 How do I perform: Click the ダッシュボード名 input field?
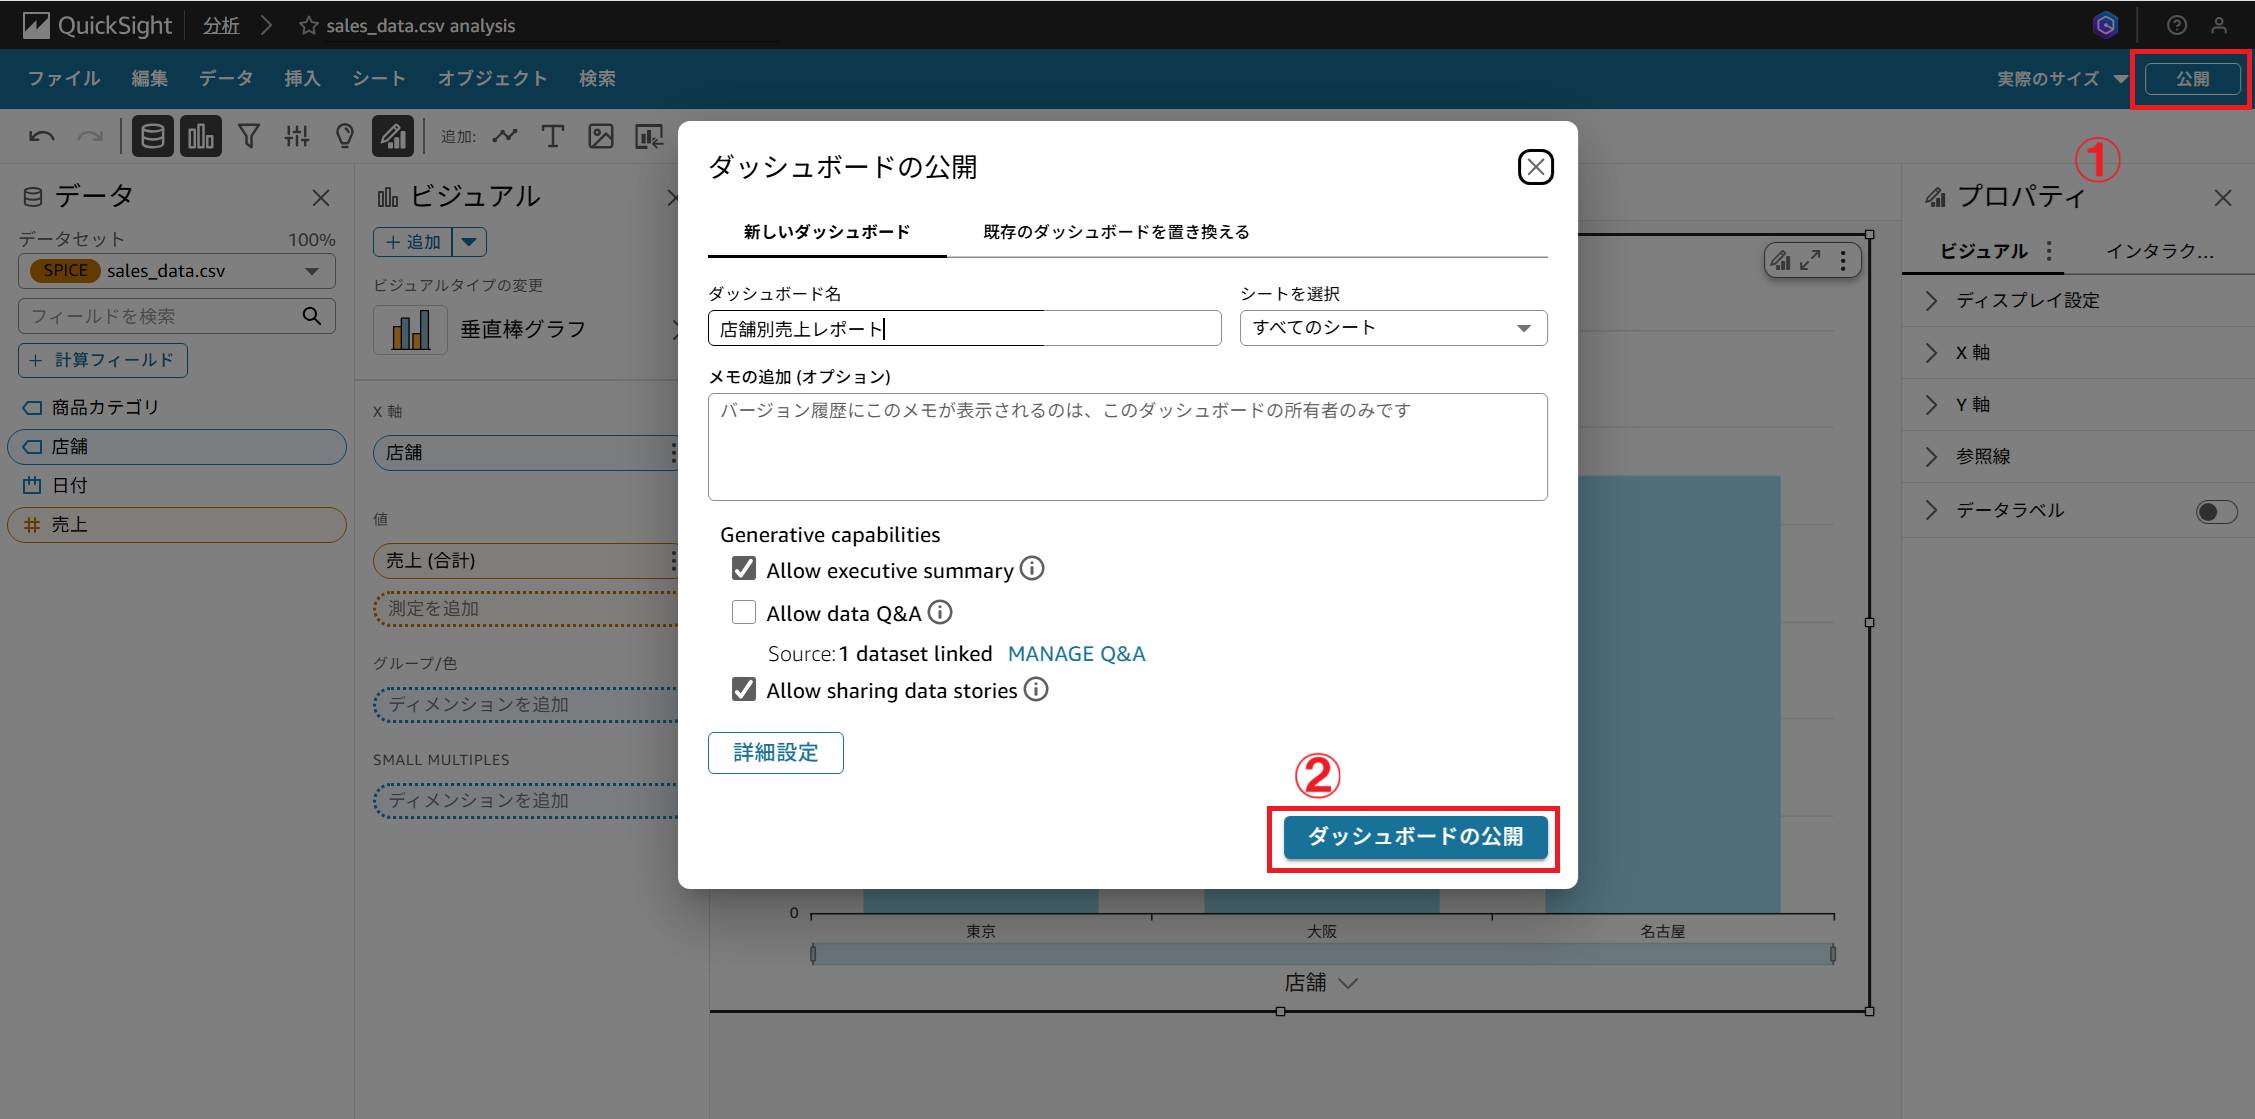coord(964,328)
